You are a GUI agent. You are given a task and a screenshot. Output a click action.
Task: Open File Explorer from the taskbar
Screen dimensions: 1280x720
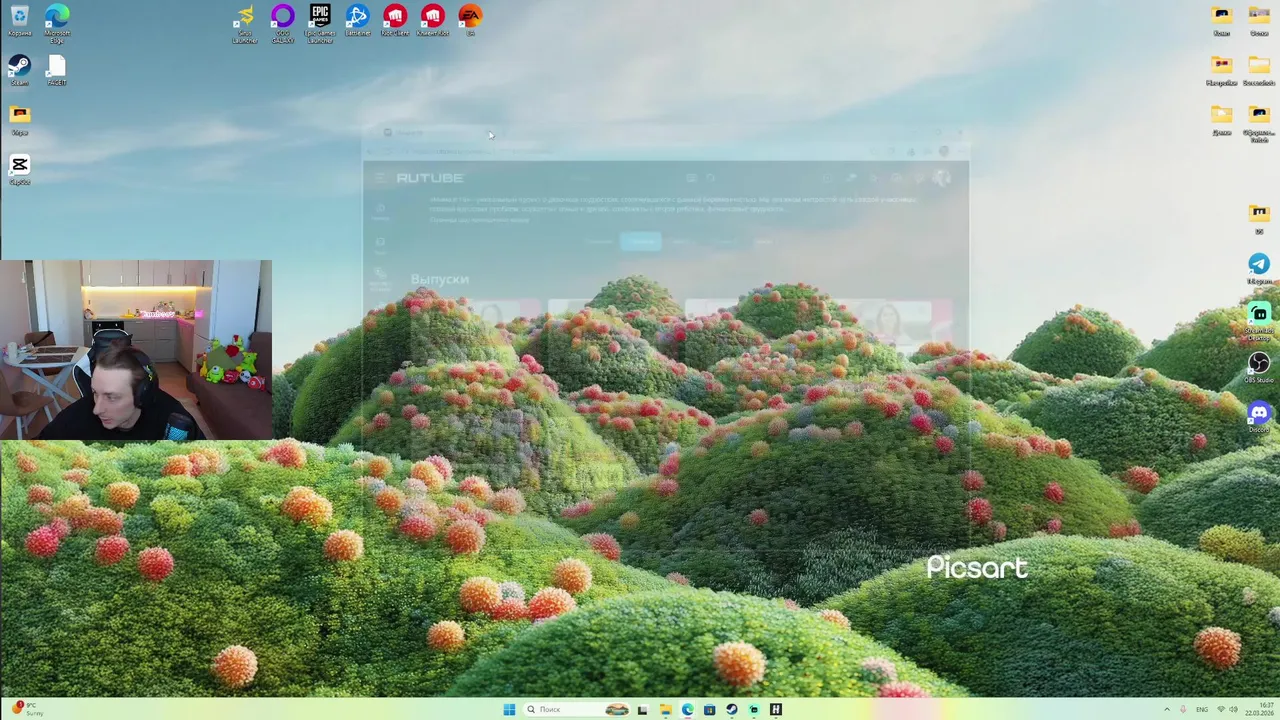point(665,709)
